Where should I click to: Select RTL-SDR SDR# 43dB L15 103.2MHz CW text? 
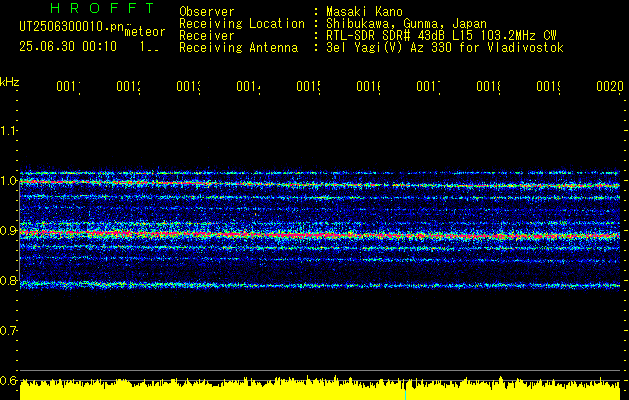point(441,36)
